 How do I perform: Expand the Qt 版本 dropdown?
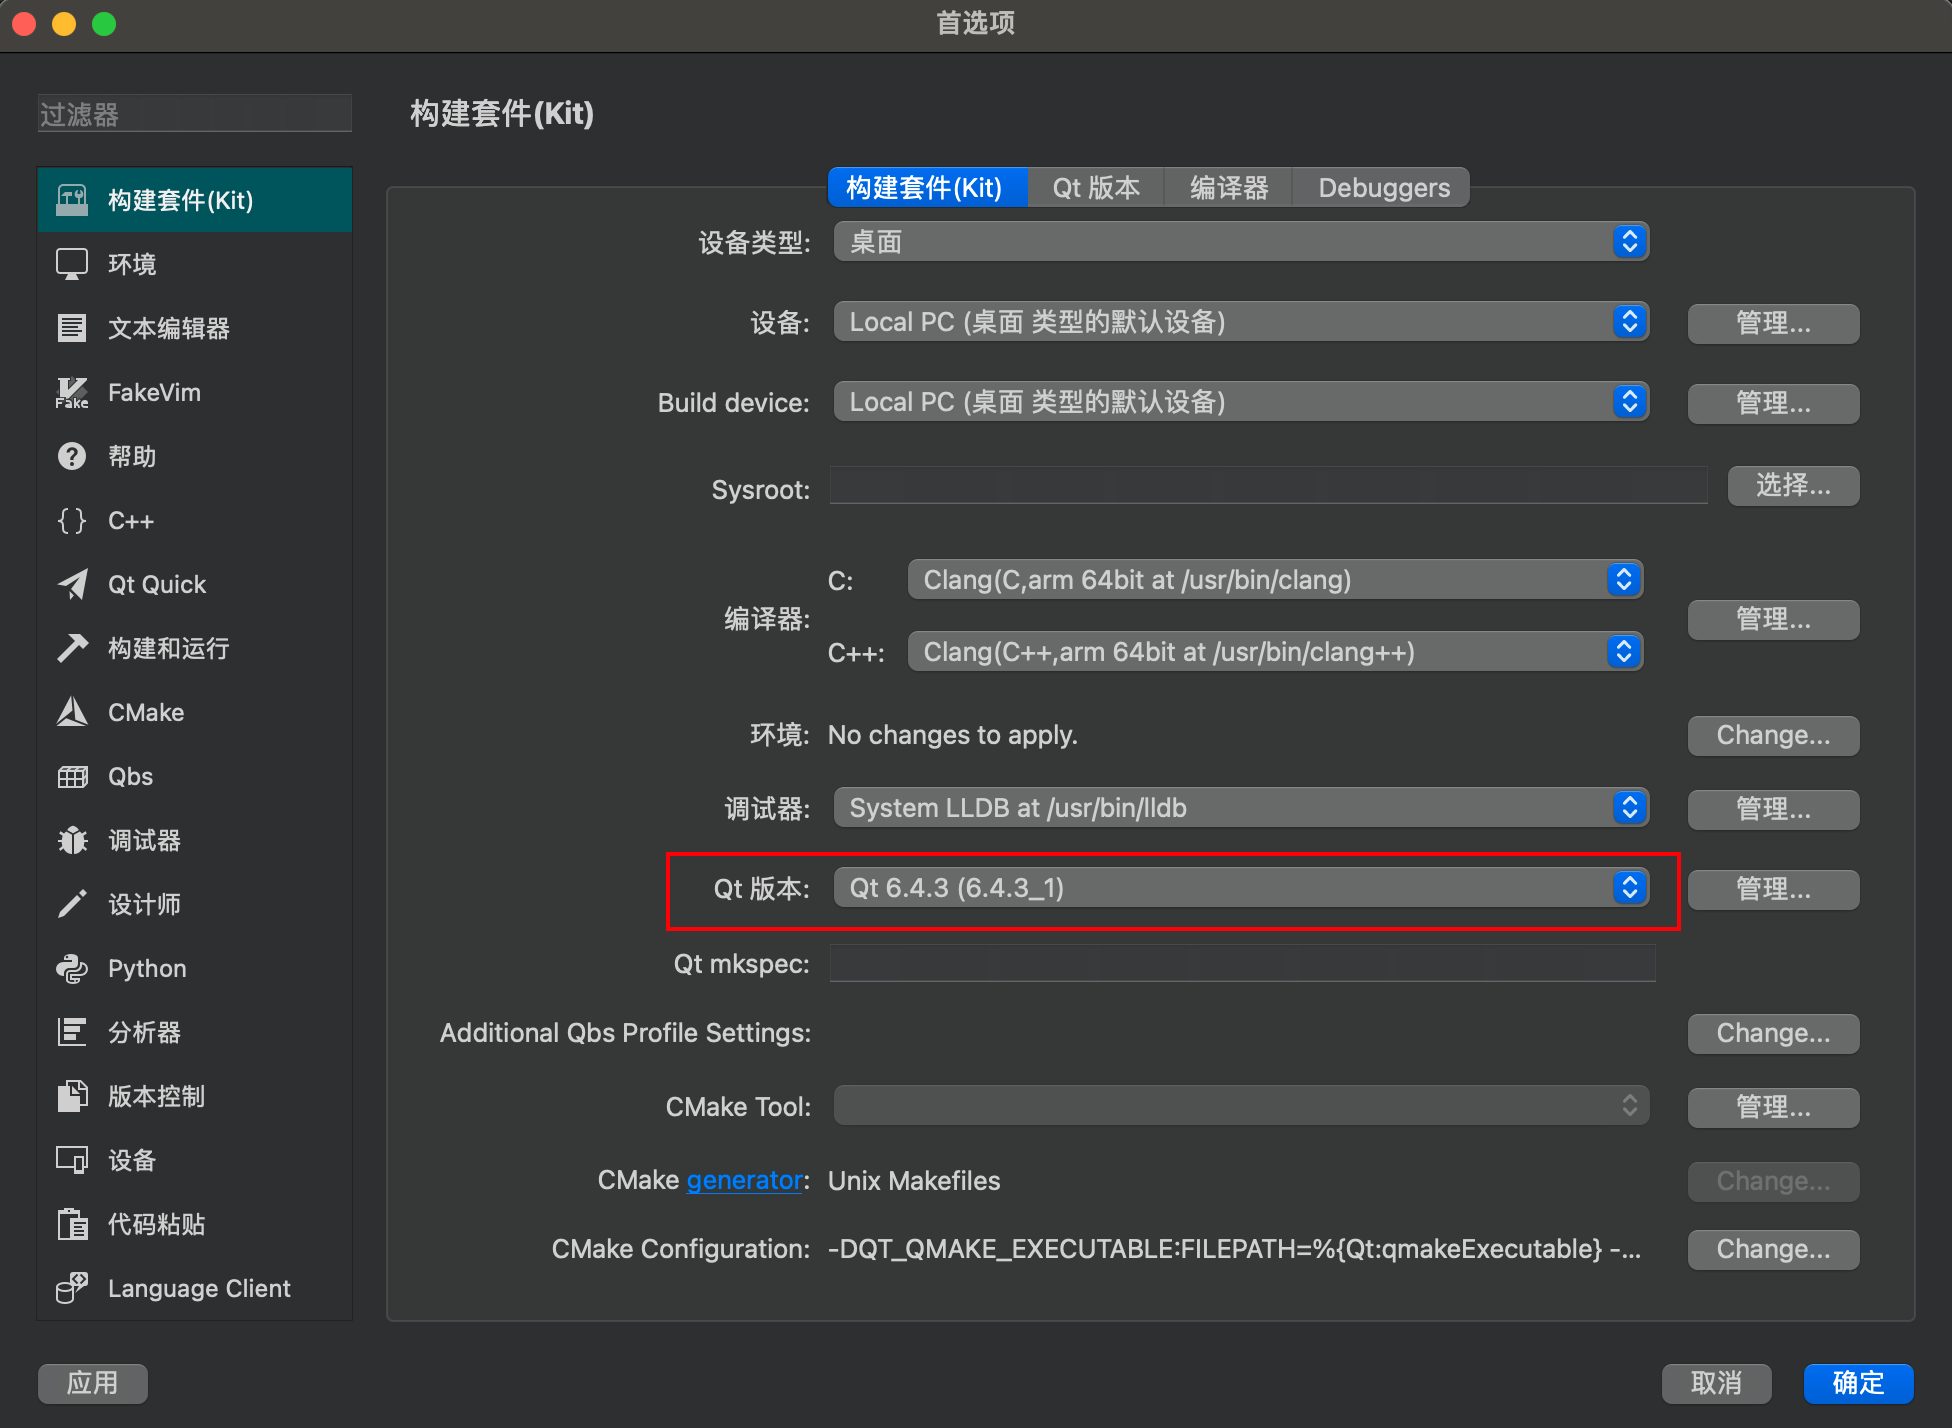point(1240,888)
